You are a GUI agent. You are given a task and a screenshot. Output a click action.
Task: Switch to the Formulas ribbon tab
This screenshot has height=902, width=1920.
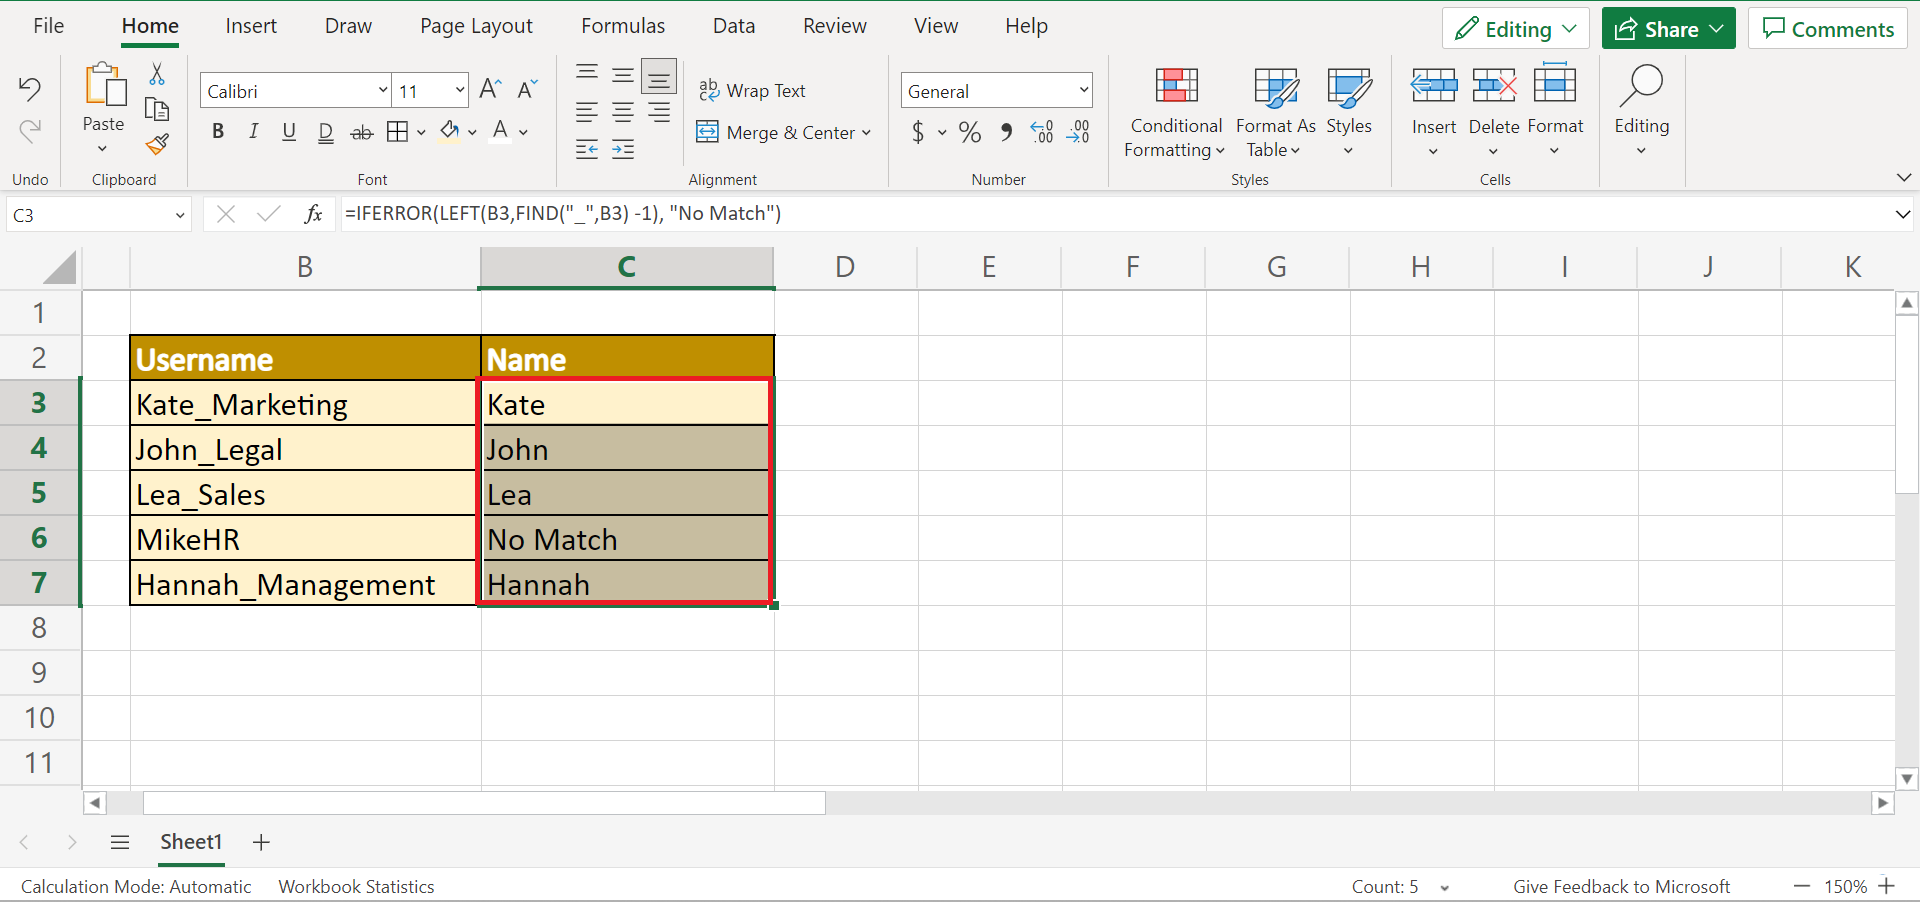pos(622,25)
